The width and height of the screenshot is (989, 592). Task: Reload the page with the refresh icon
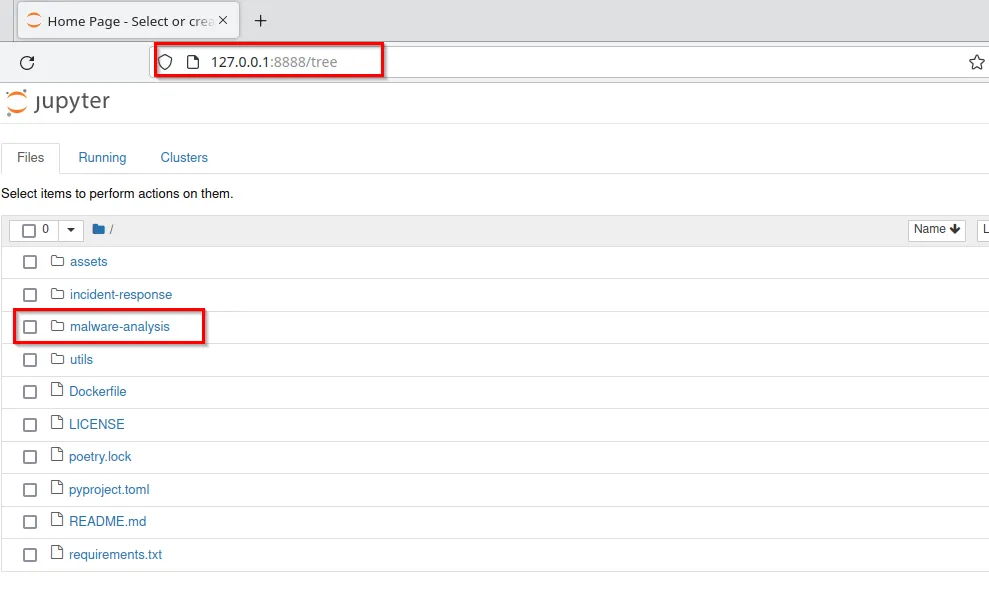27,63
